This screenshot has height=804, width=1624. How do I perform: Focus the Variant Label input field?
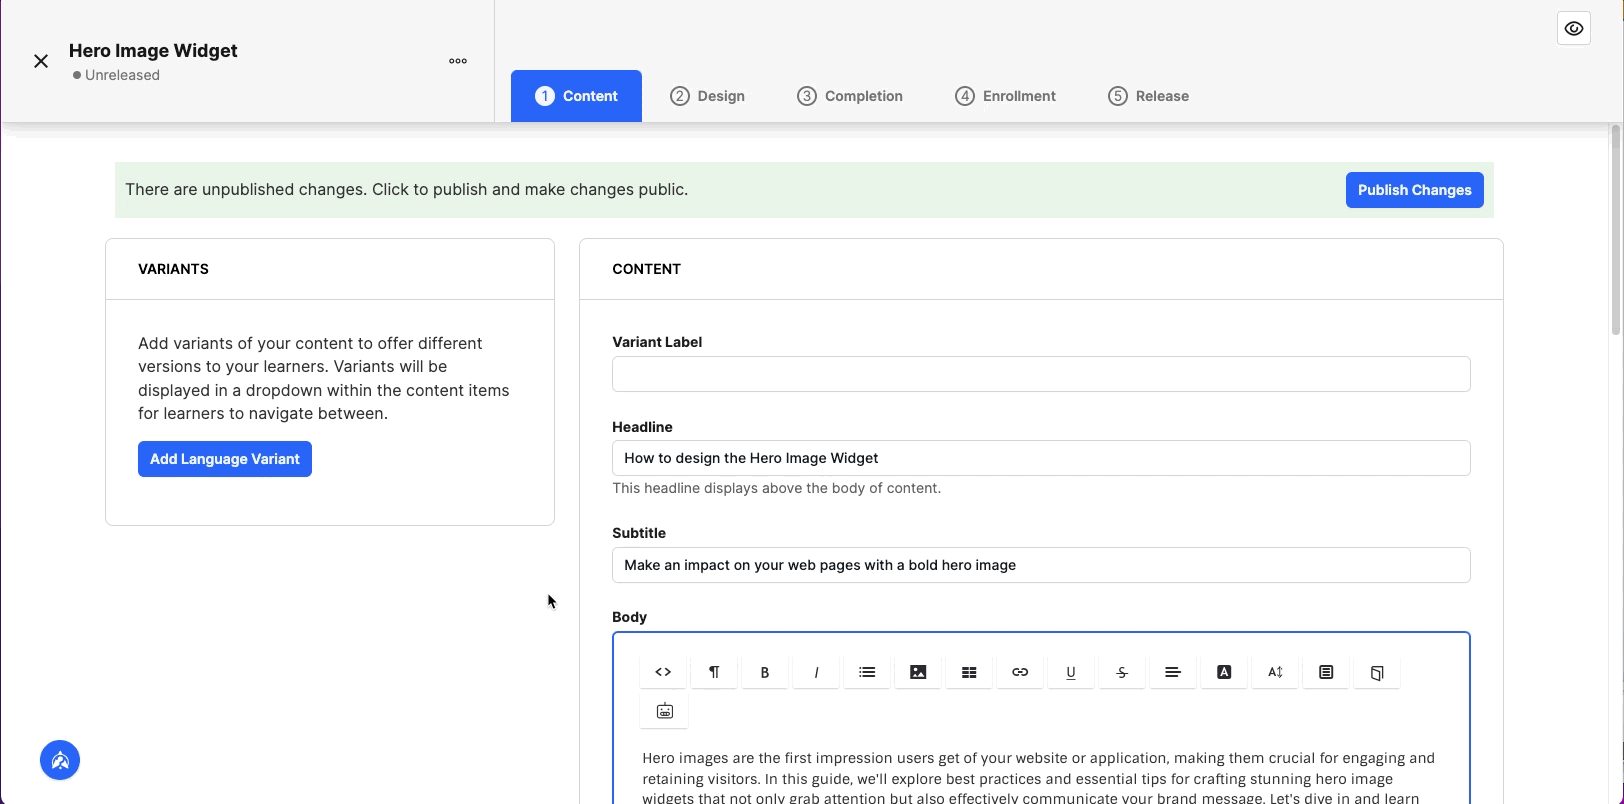click(1041, 374)
